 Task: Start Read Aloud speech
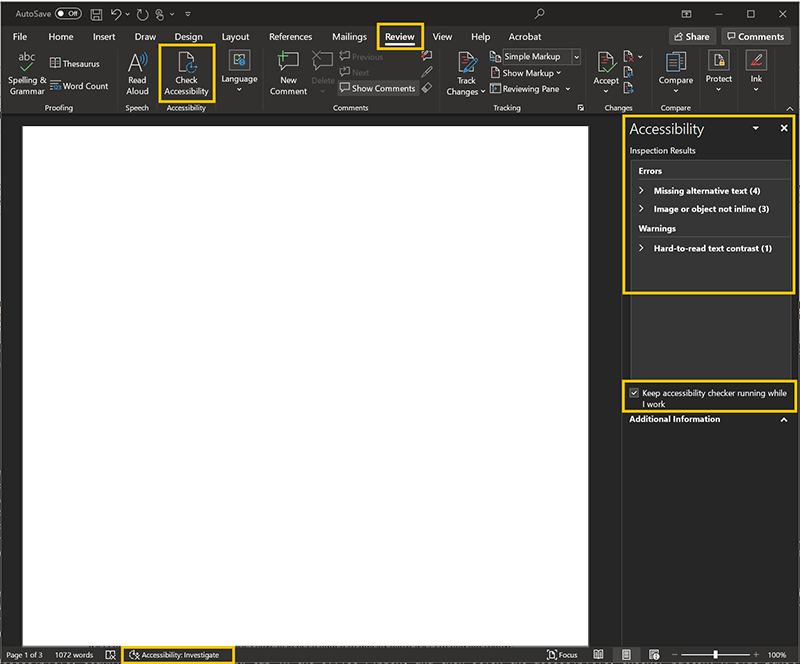click(137, 74)
